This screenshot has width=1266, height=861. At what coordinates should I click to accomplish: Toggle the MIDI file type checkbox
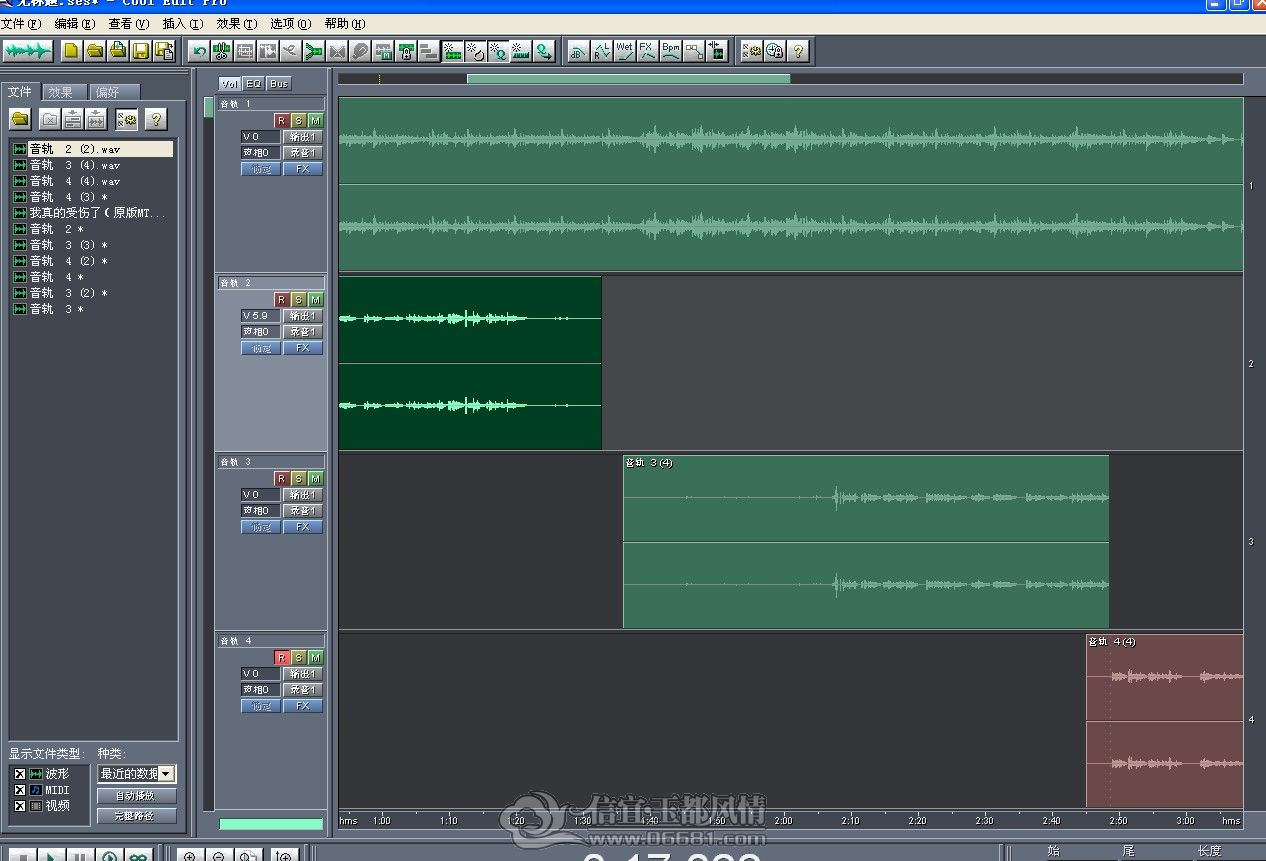point(20,790)
